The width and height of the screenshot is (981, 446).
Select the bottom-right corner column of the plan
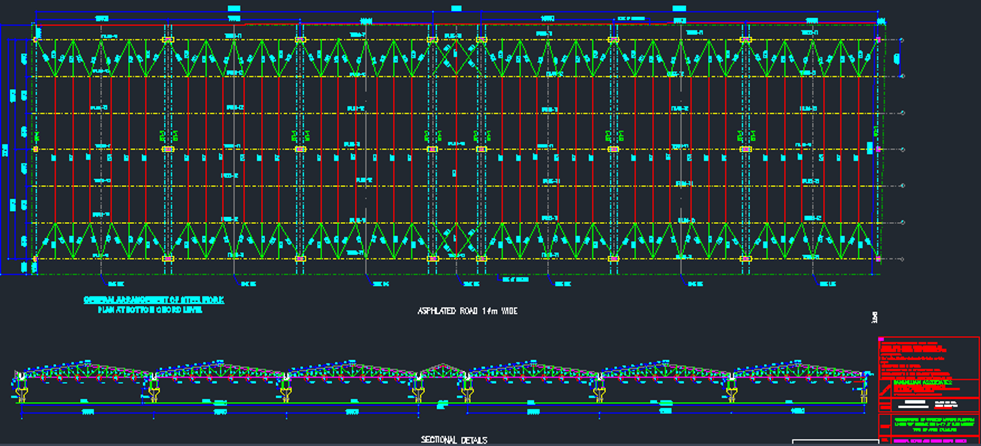coord(879,259)
